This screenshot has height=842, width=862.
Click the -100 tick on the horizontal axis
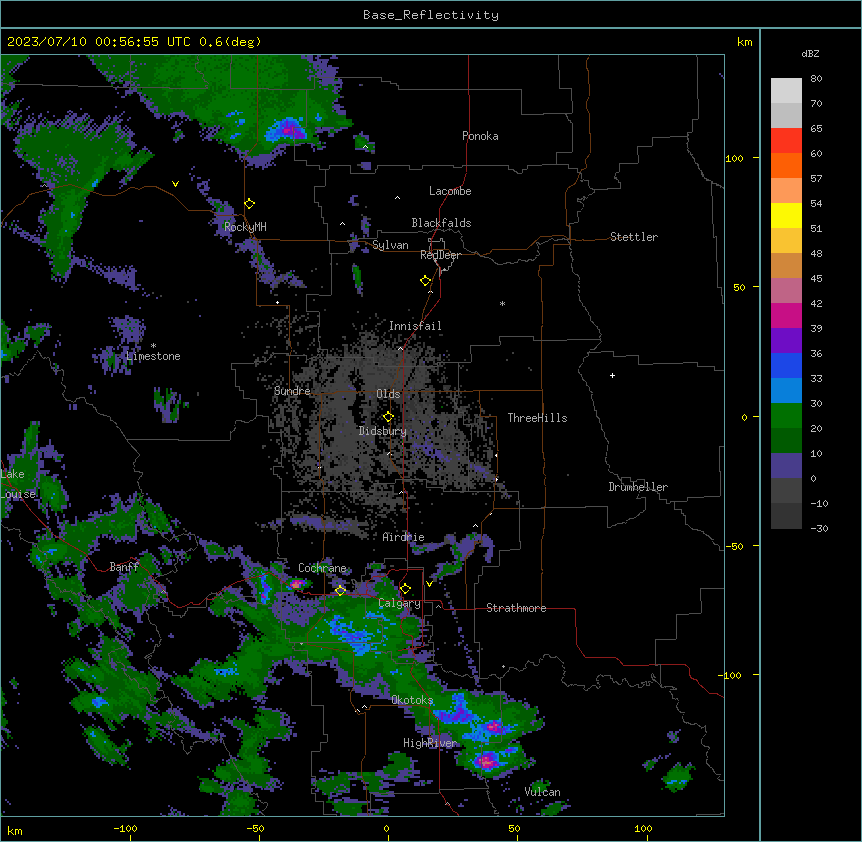(x=125, y=828)
